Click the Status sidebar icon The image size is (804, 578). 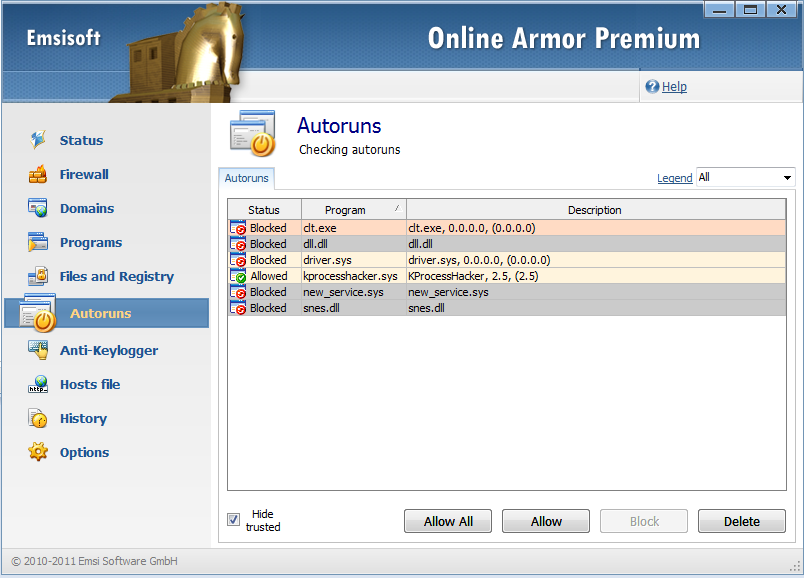(38, 139)
